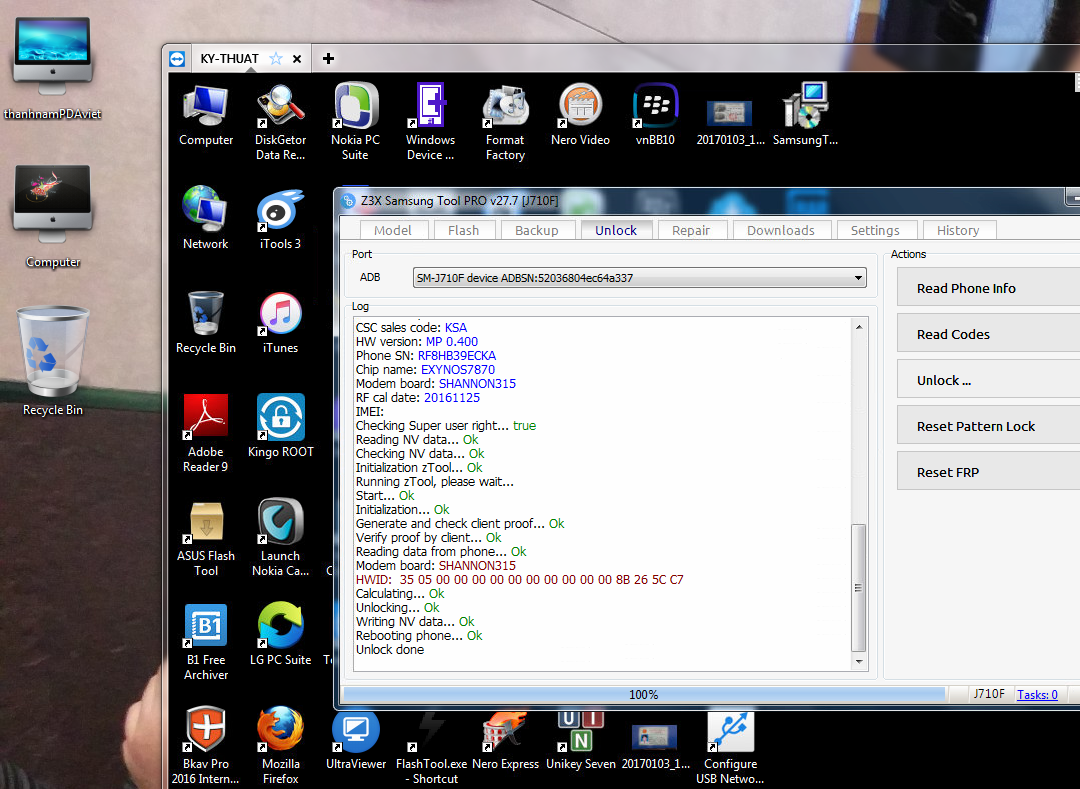Image resolution: width=1080 pixels, height=789 pixels.
Task: Switch to the Flash tab
Action: tap(464, 230)
